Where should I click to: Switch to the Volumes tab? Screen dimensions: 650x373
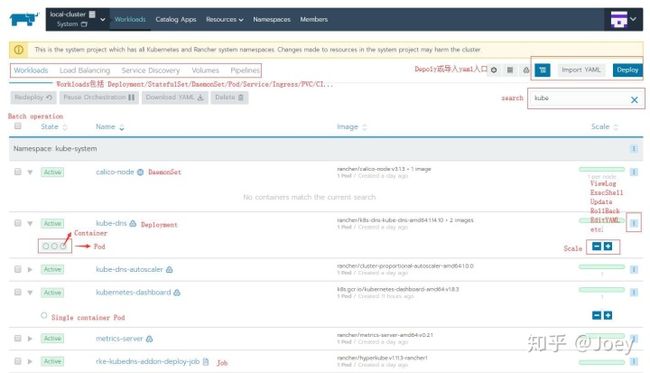pos(205,70)
